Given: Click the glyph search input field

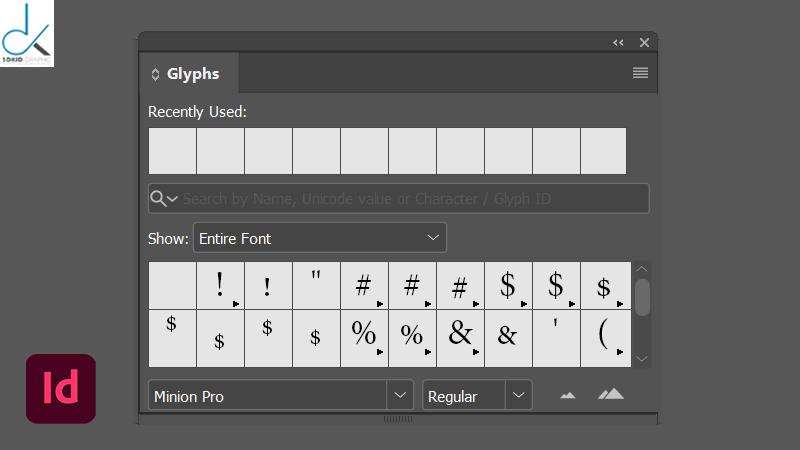Looking at the screenshot, I should pos(410,198).
